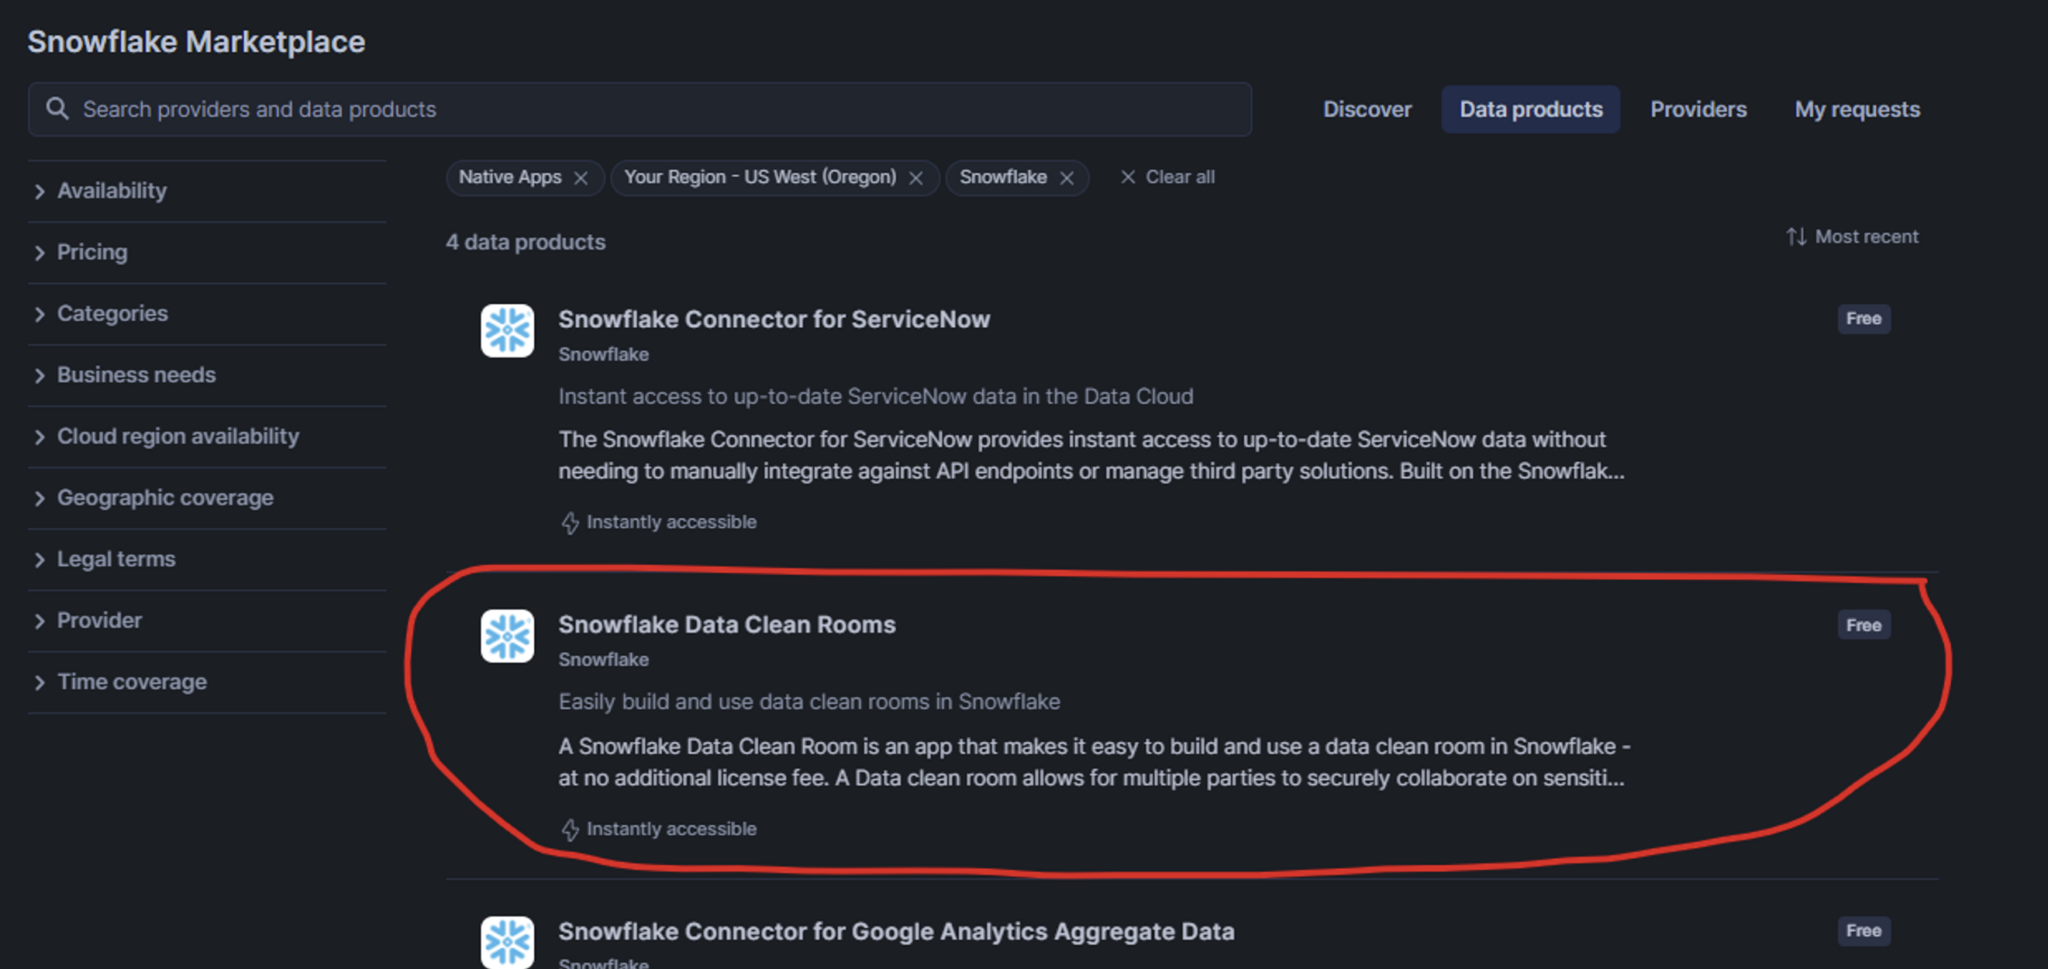Click the Instantly accessible lightning icon for ServiceNow
This screenshot has width=2048, height=969.
[571, 521]
